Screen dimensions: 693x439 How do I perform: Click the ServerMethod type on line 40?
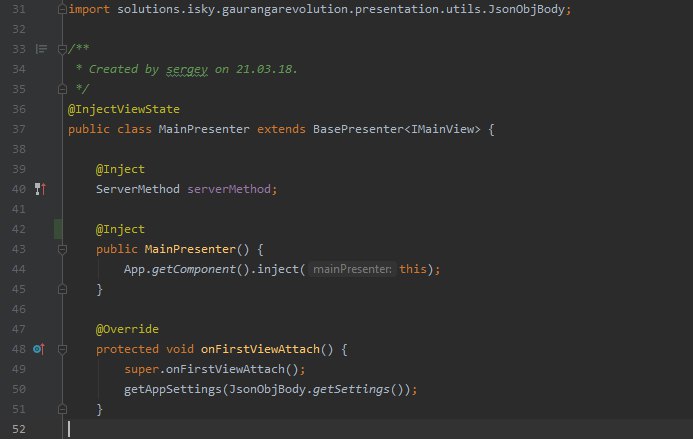click(138, 189)
